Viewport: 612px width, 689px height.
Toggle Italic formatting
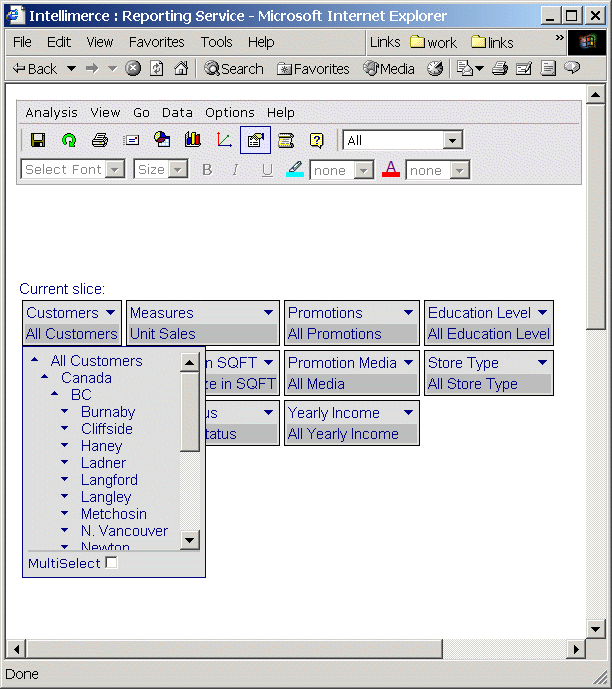[235, 170]
